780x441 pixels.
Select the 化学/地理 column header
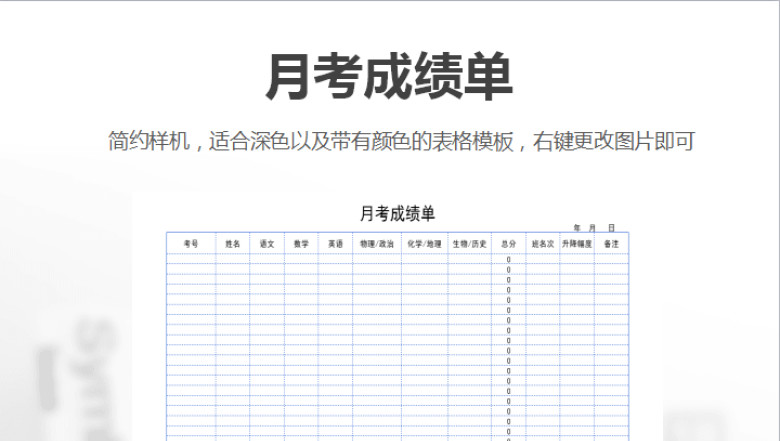coord(424,244)
